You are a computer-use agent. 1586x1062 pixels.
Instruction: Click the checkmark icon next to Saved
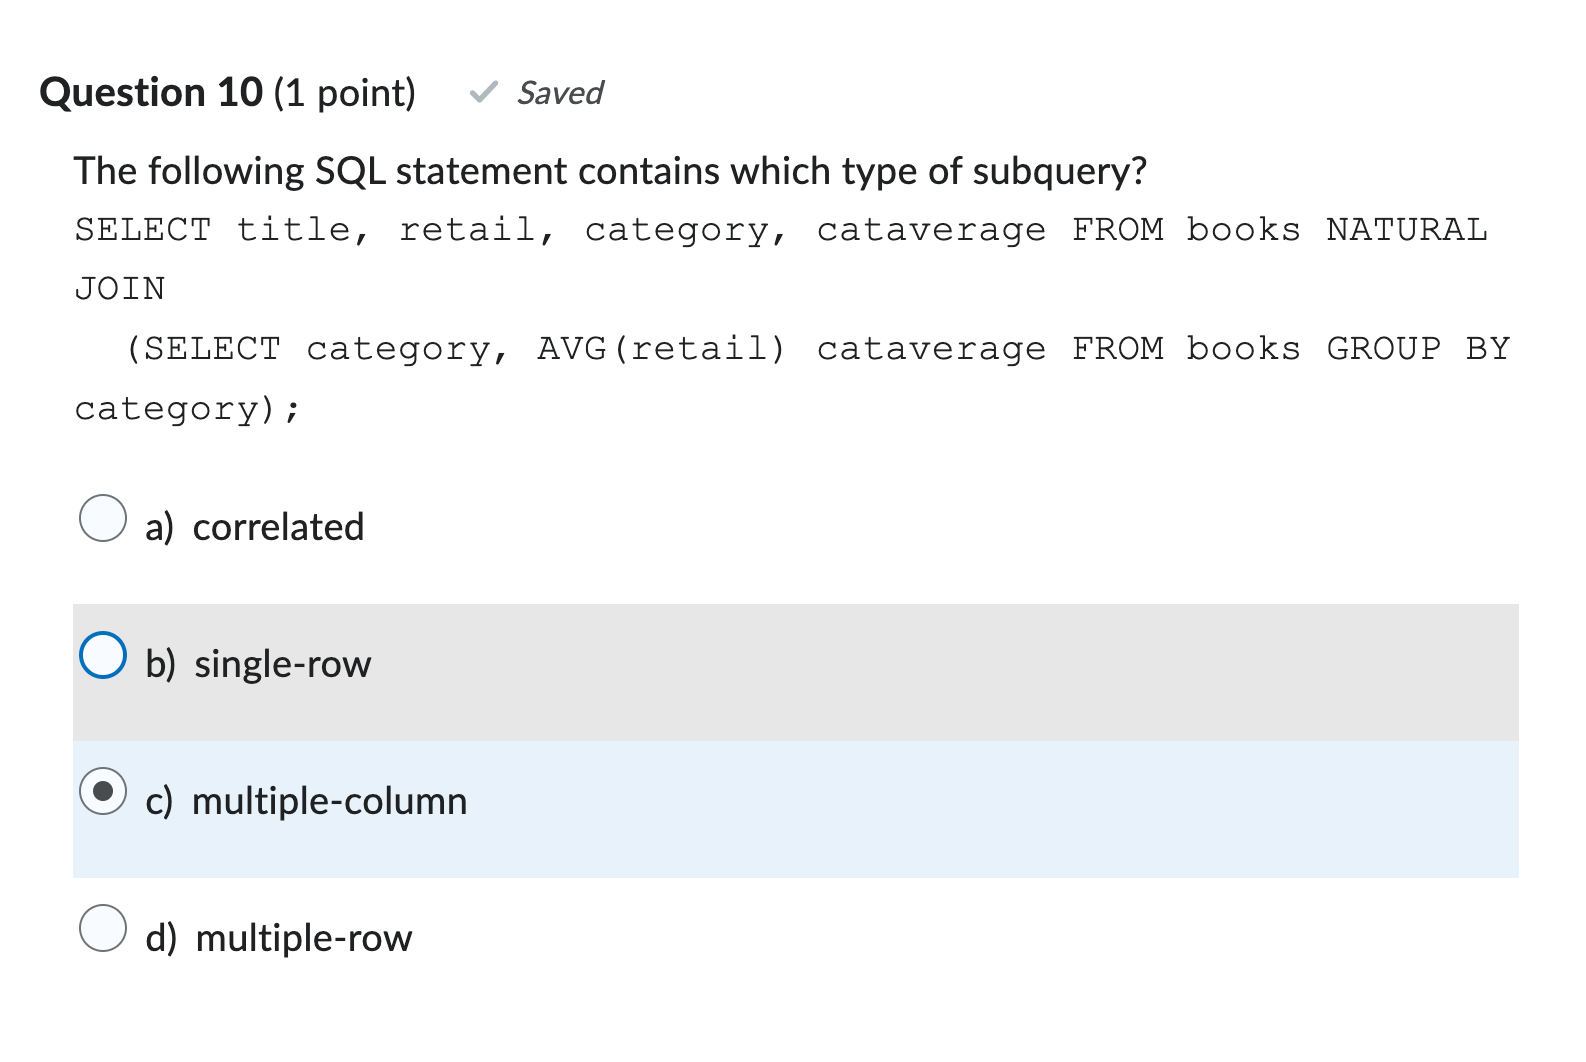tap(484, 93)
